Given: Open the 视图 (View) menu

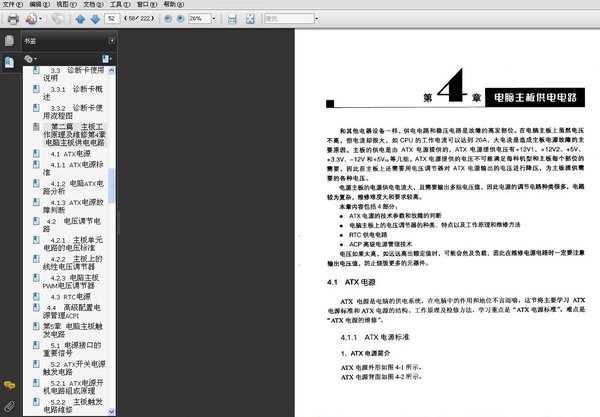Looking at the screenshot, I should tap(66, 4).
